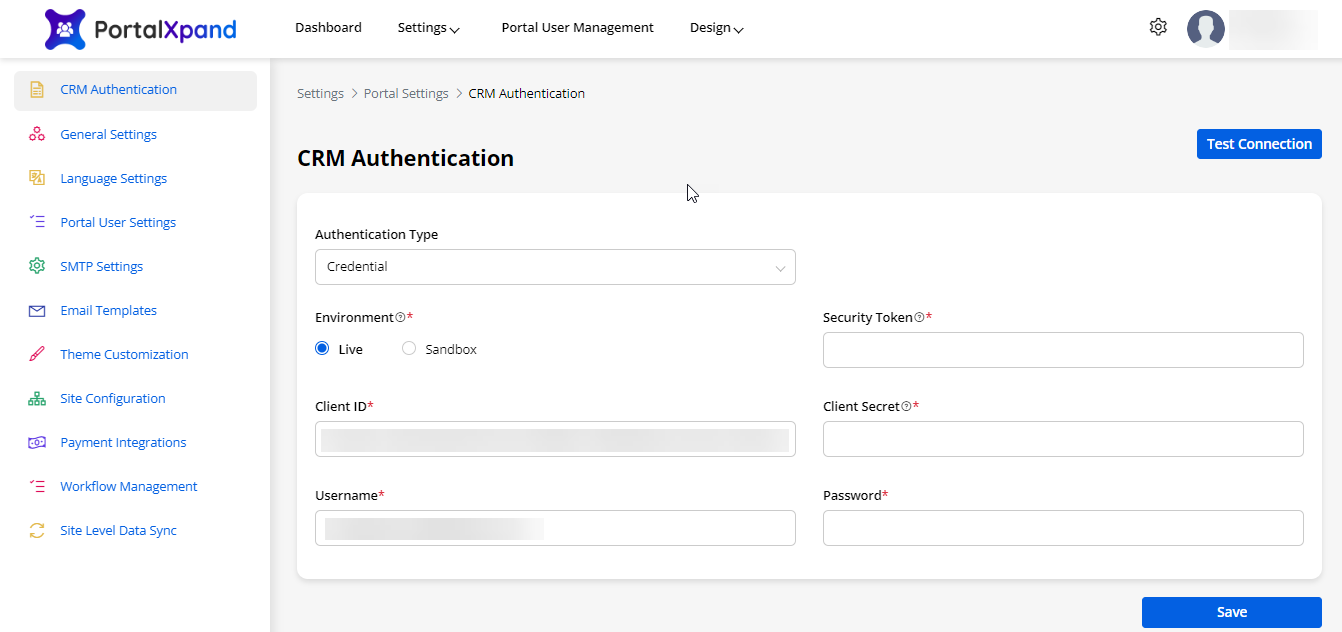Expand the Design menu in top navigation
1342x632 pixels.
tap(716, 28)
